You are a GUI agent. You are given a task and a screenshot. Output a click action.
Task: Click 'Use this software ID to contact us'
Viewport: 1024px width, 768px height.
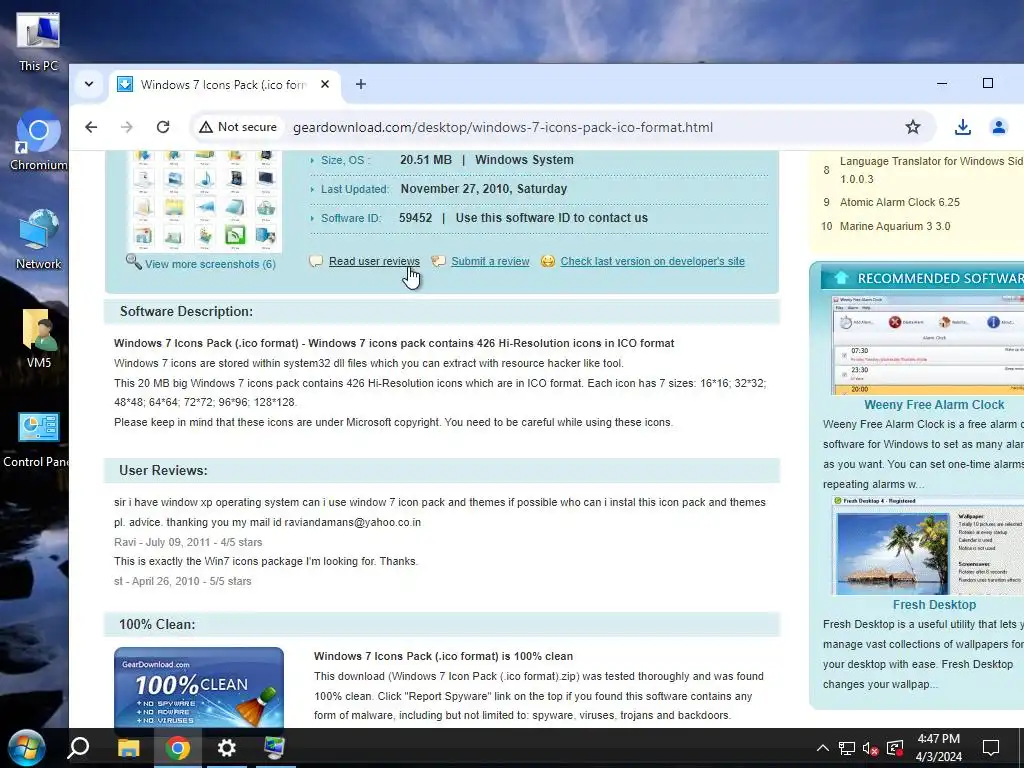pos(552,218)
